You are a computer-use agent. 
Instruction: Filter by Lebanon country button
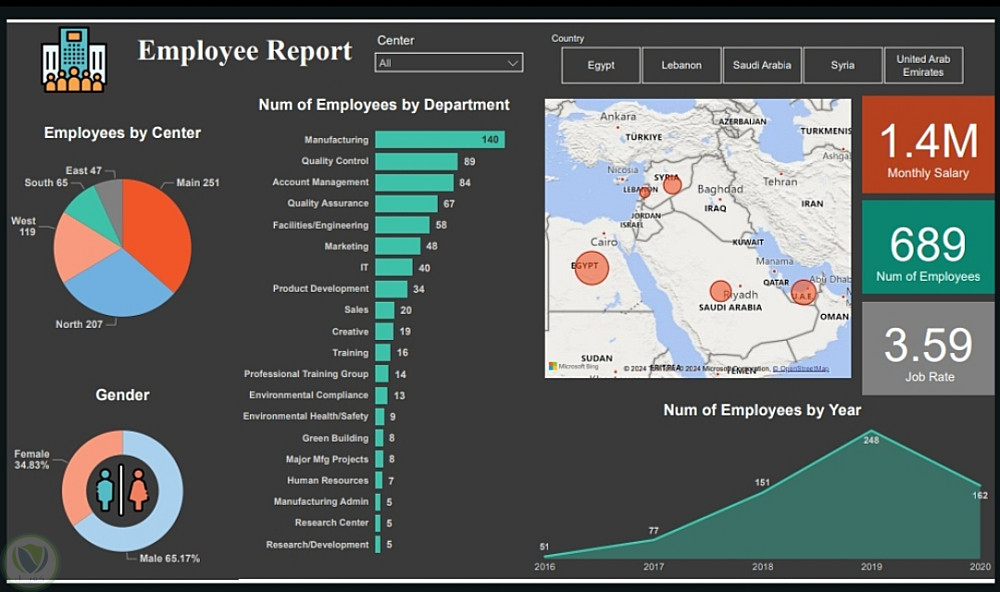(681, 65)
